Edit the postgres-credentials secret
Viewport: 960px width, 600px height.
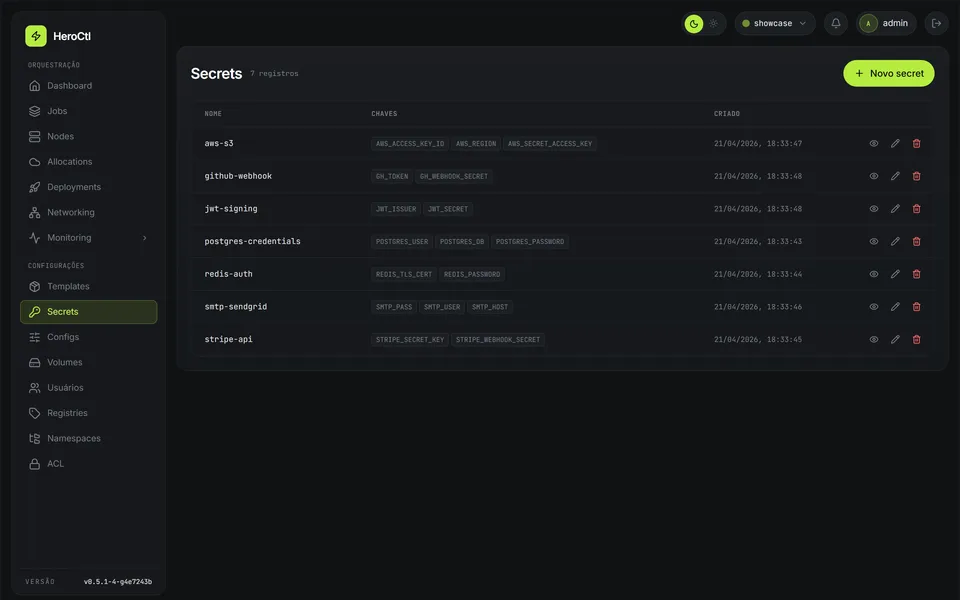[x=895, y=241]
